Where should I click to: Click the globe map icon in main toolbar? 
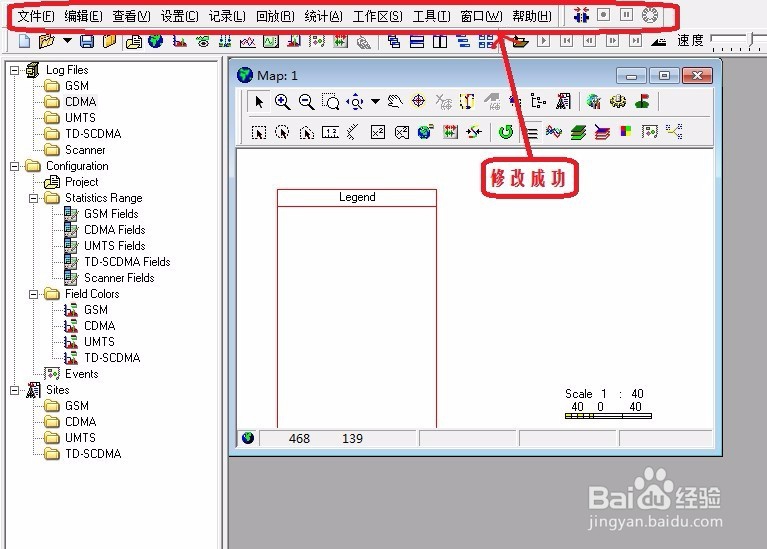coord(156,41)
